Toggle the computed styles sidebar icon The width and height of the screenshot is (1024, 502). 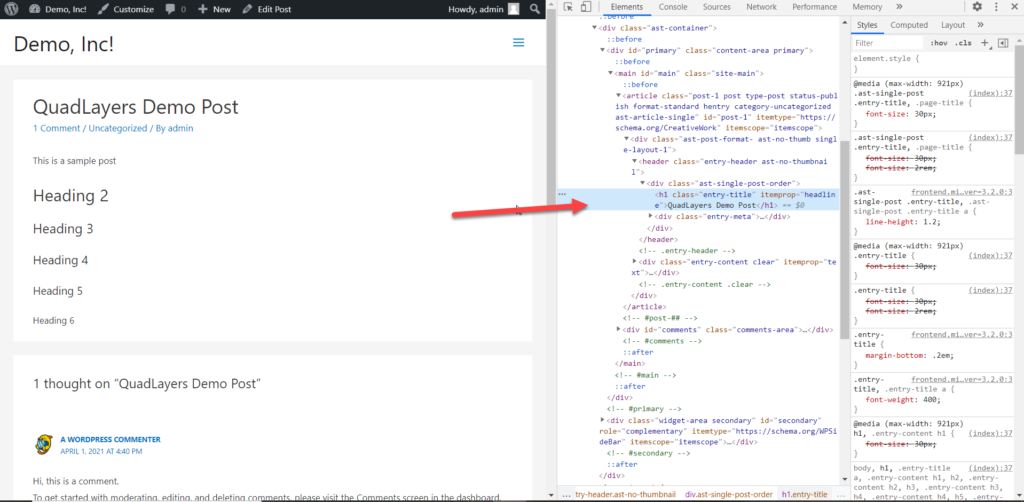pyautogui.click(x=1004, y=43)
